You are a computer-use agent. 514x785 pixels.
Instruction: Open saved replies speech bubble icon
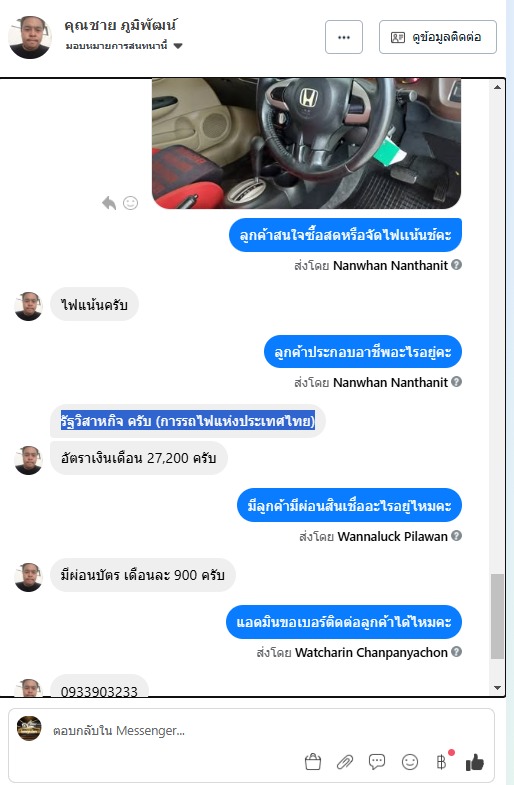377,761
